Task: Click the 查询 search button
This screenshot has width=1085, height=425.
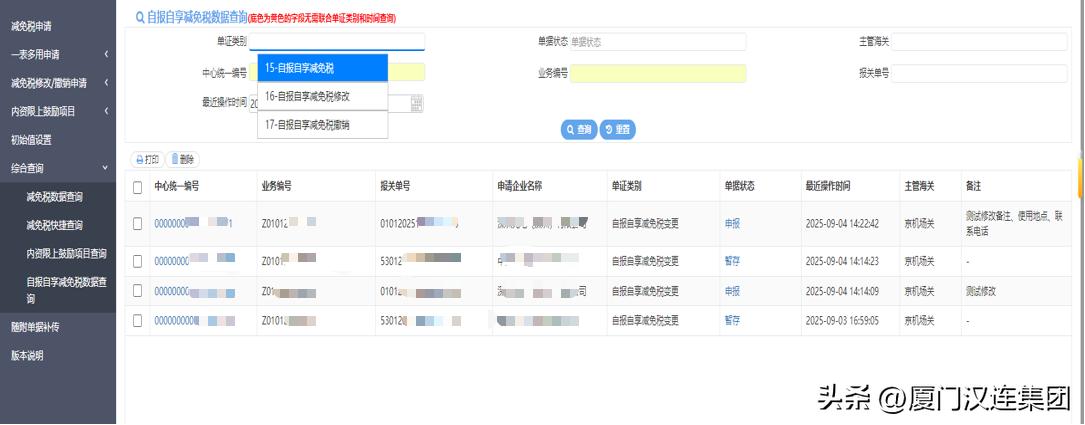Action: click(x=578, y=129)
